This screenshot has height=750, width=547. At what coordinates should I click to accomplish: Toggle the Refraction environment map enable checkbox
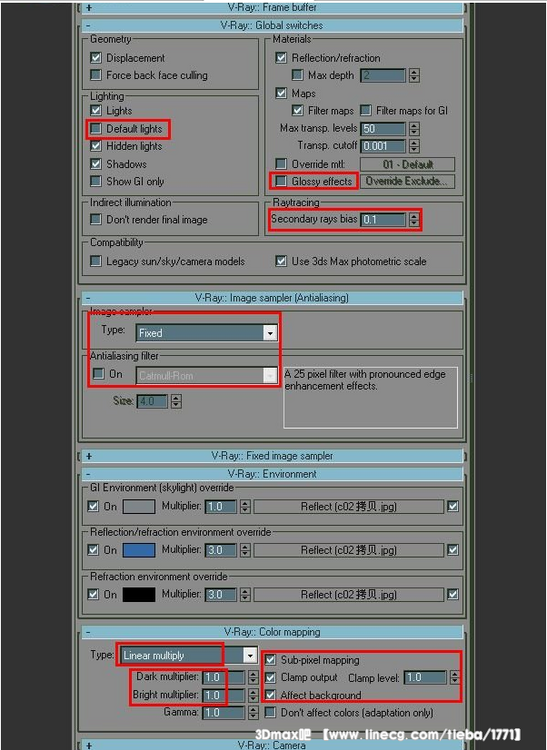click(453, 594)
